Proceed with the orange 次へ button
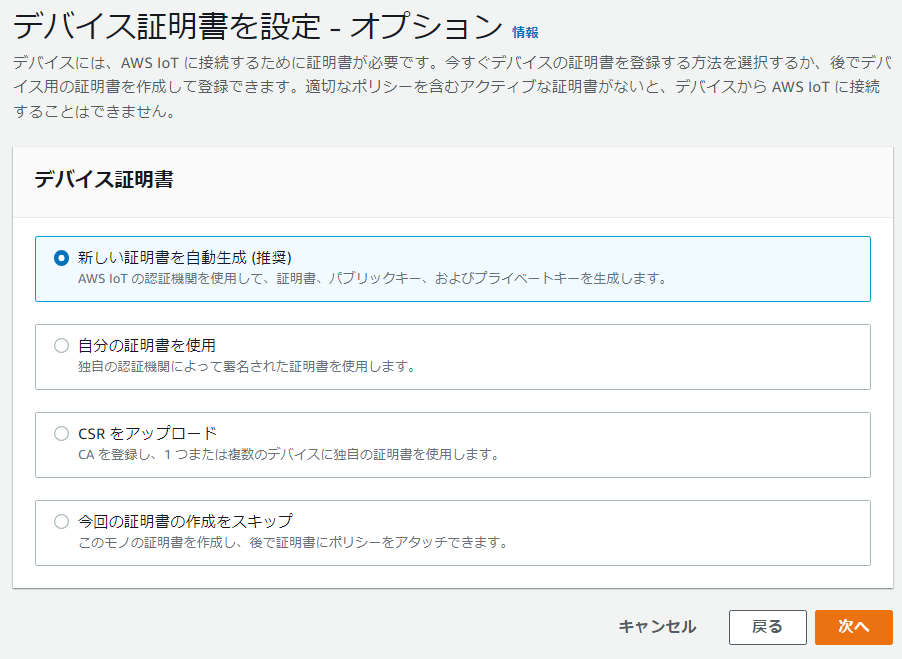Screen dimensions: 902x659 (853, 626)
